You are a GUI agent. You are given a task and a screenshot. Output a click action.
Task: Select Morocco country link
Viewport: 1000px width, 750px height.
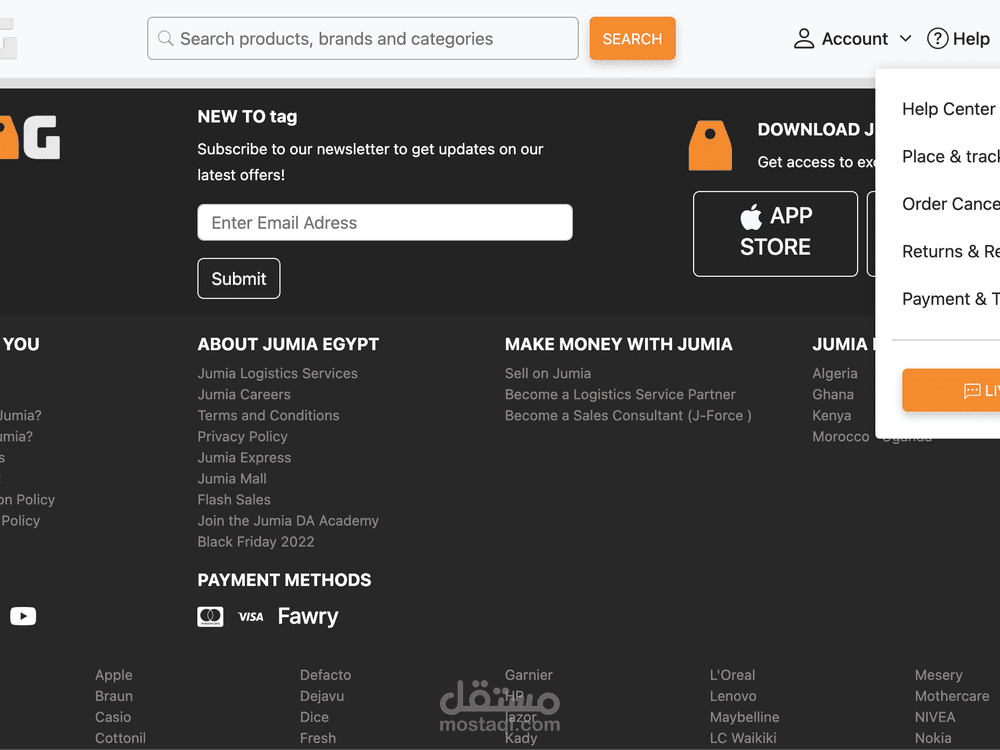tap(841, 436)
